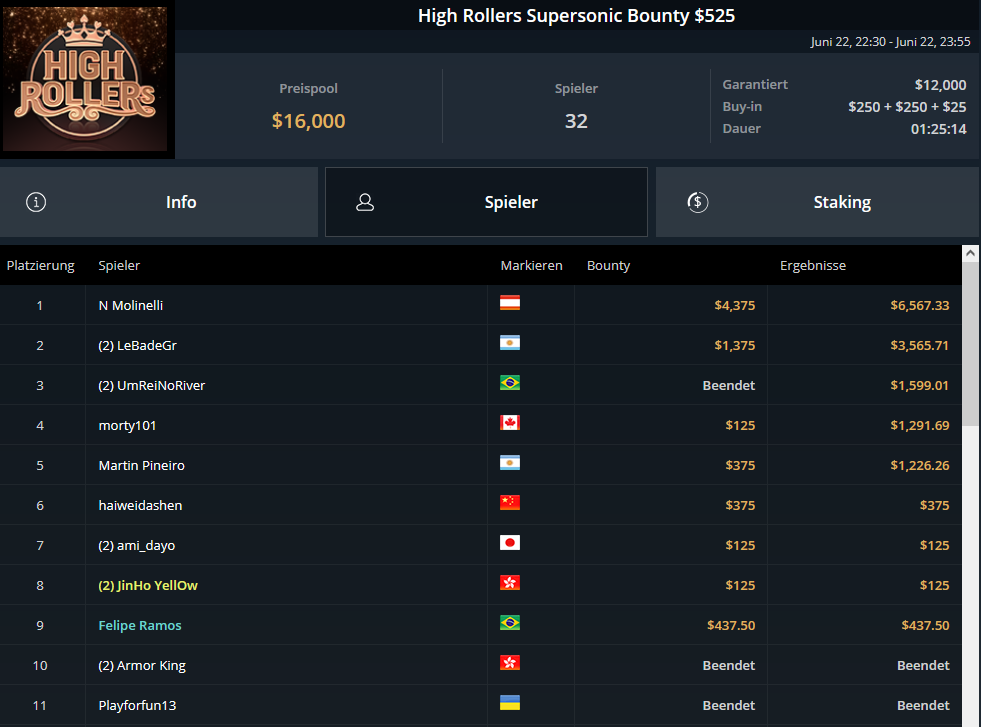
Task: Click placement number 1
Action: click(x=39, y=305)
